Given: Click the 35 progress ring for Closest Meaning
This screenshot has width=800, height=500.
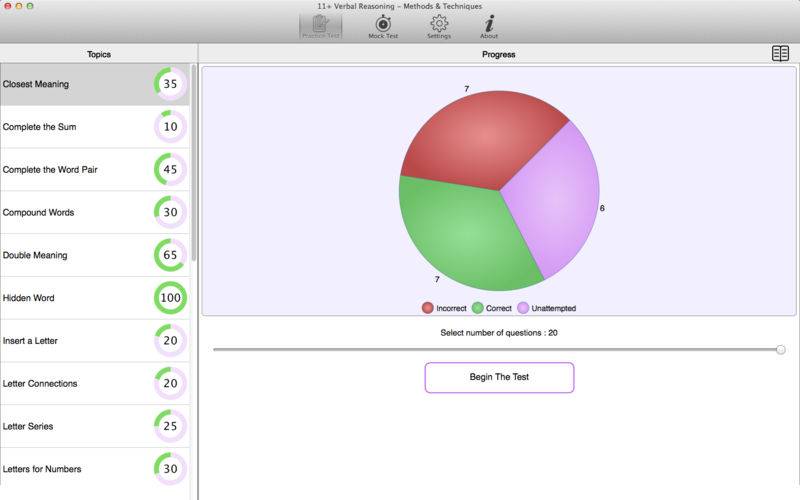Looking at the screenshot, I should coord(170,84).
